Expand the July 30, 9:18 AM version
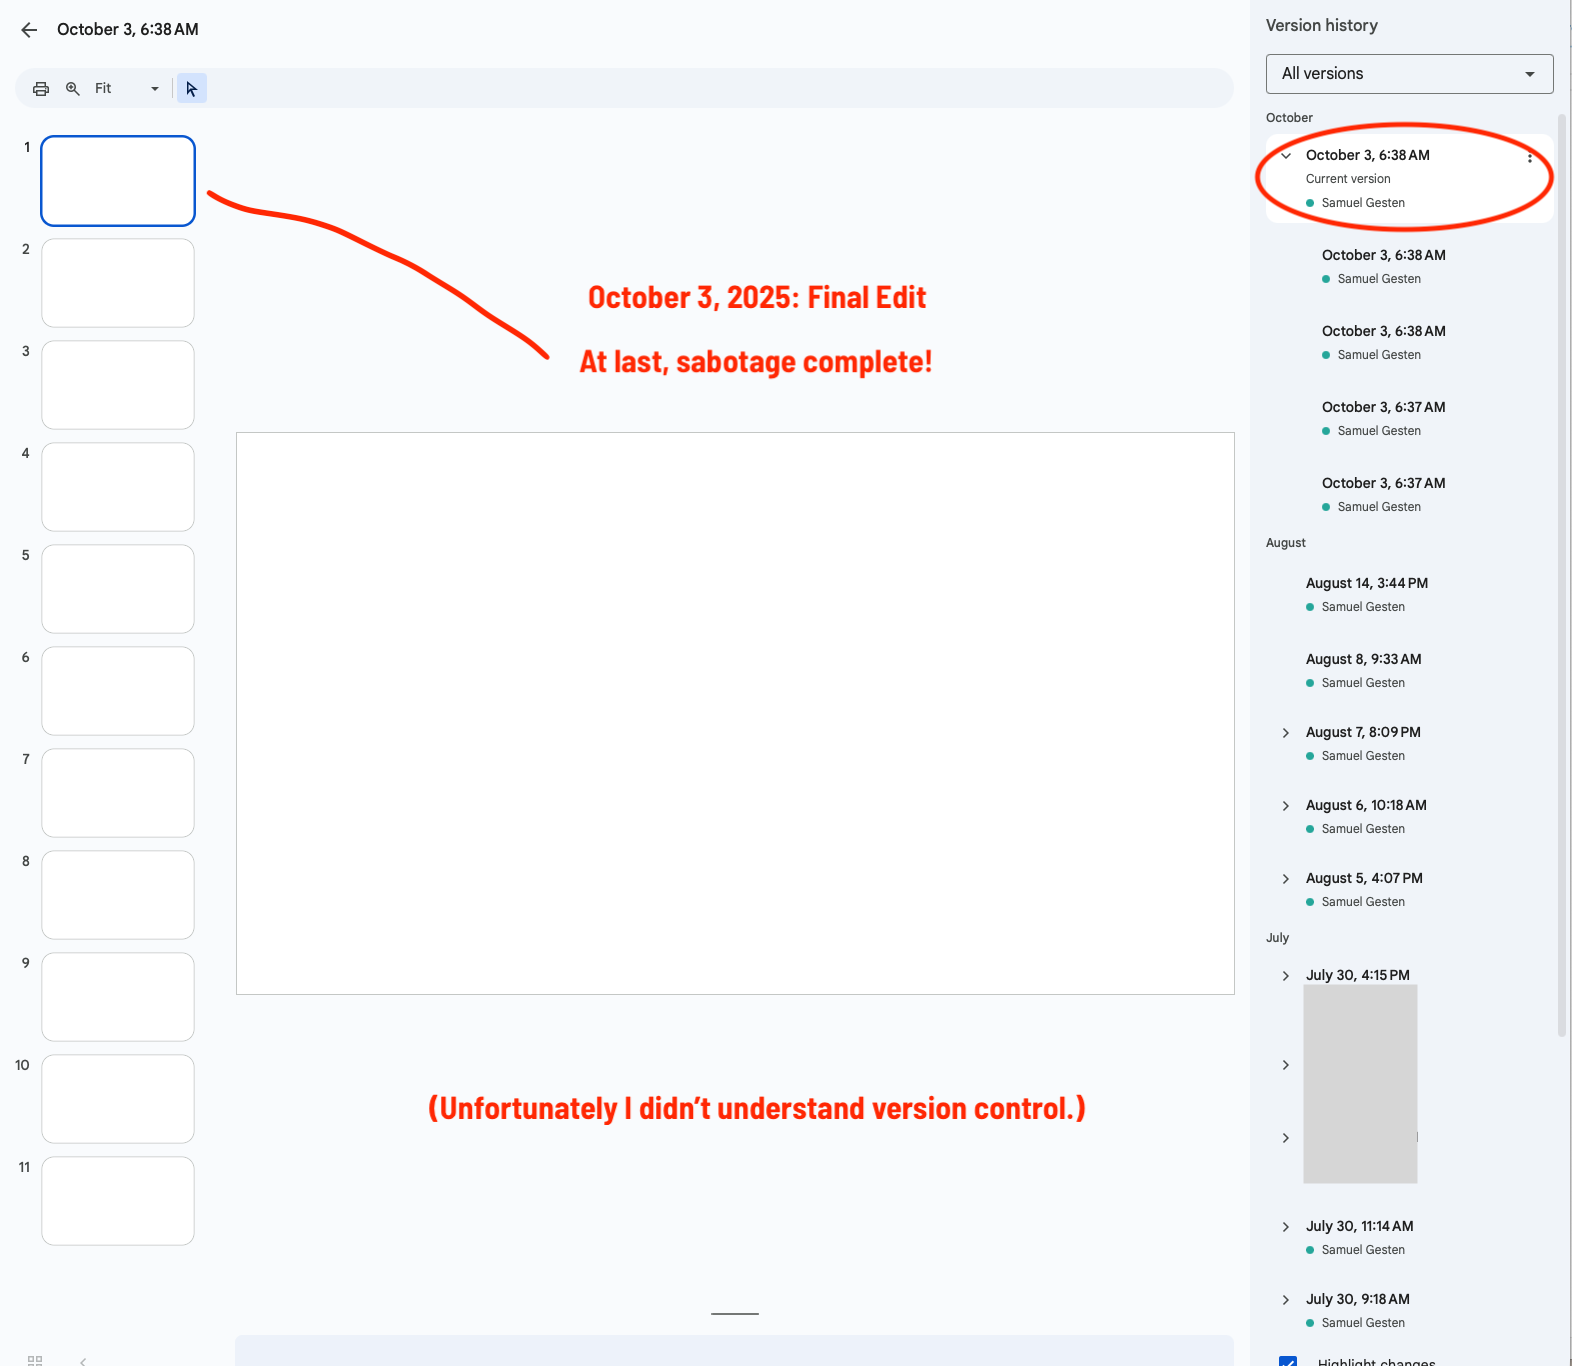Screen dimensions: 1572x1366 click(x=1286, y=1300)
